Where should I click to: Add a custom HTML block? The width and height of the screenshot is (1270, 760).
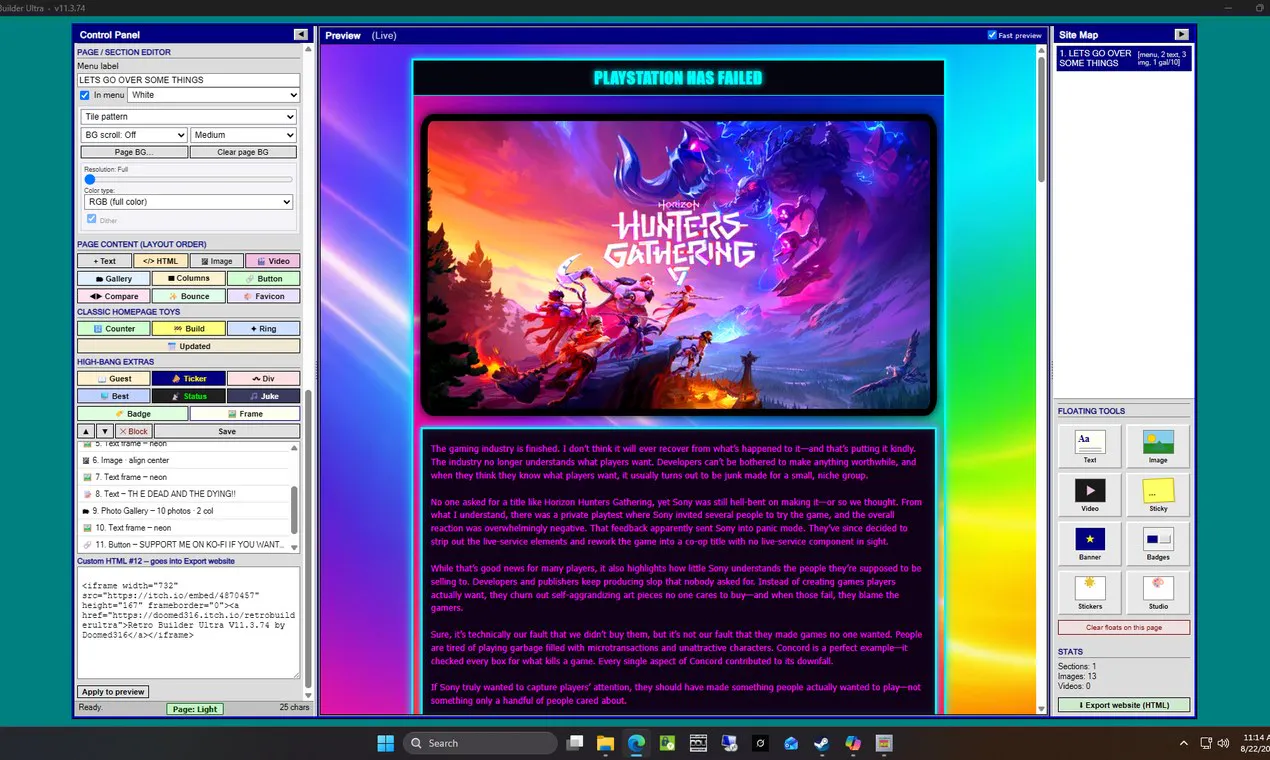pos(159,261)
